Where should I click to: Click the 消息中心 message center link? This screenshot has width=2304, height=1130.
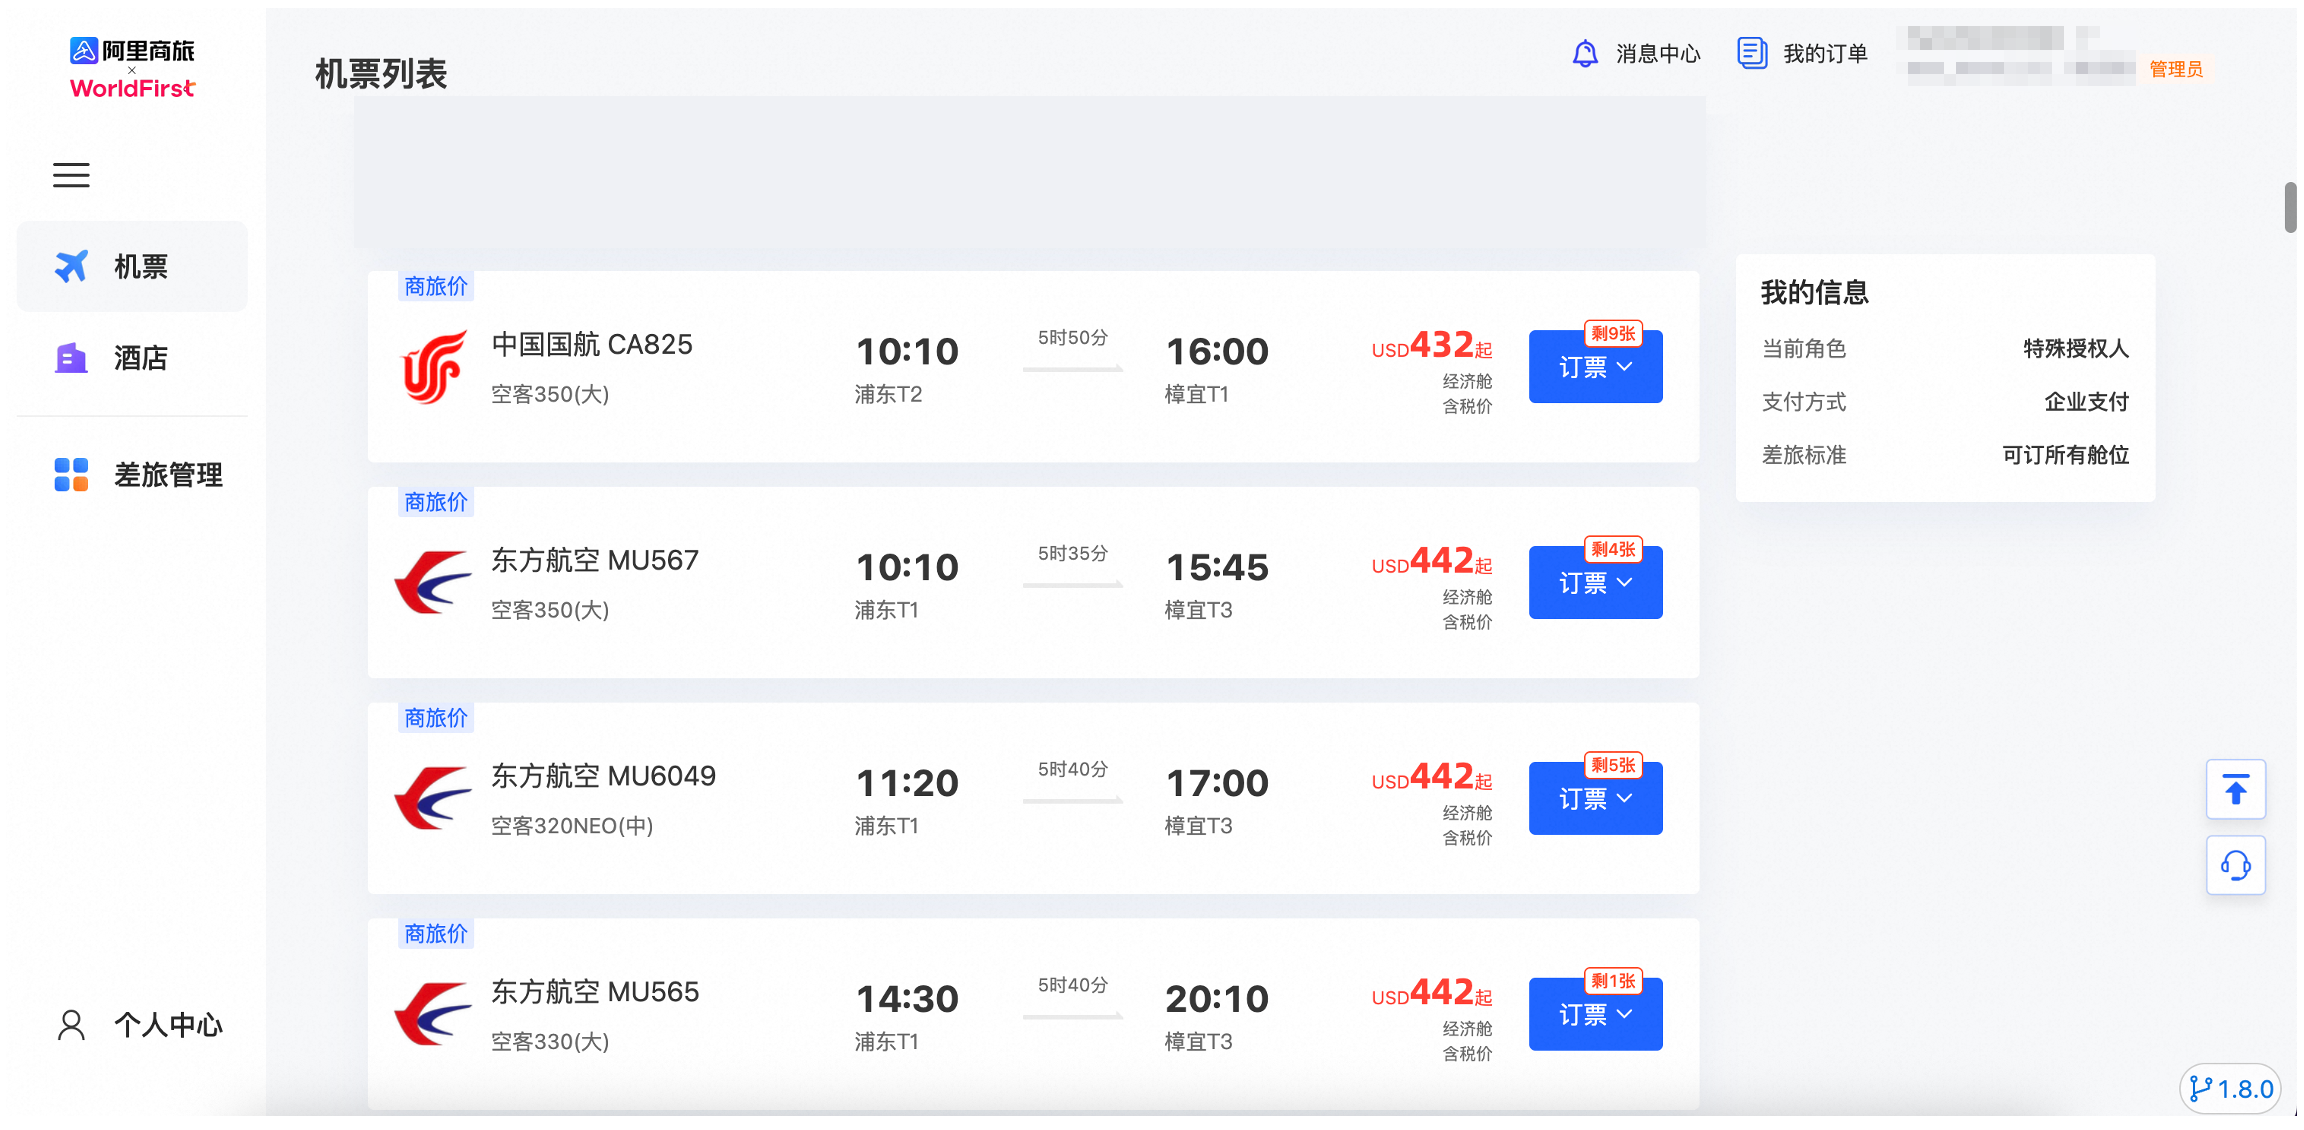1657,54
